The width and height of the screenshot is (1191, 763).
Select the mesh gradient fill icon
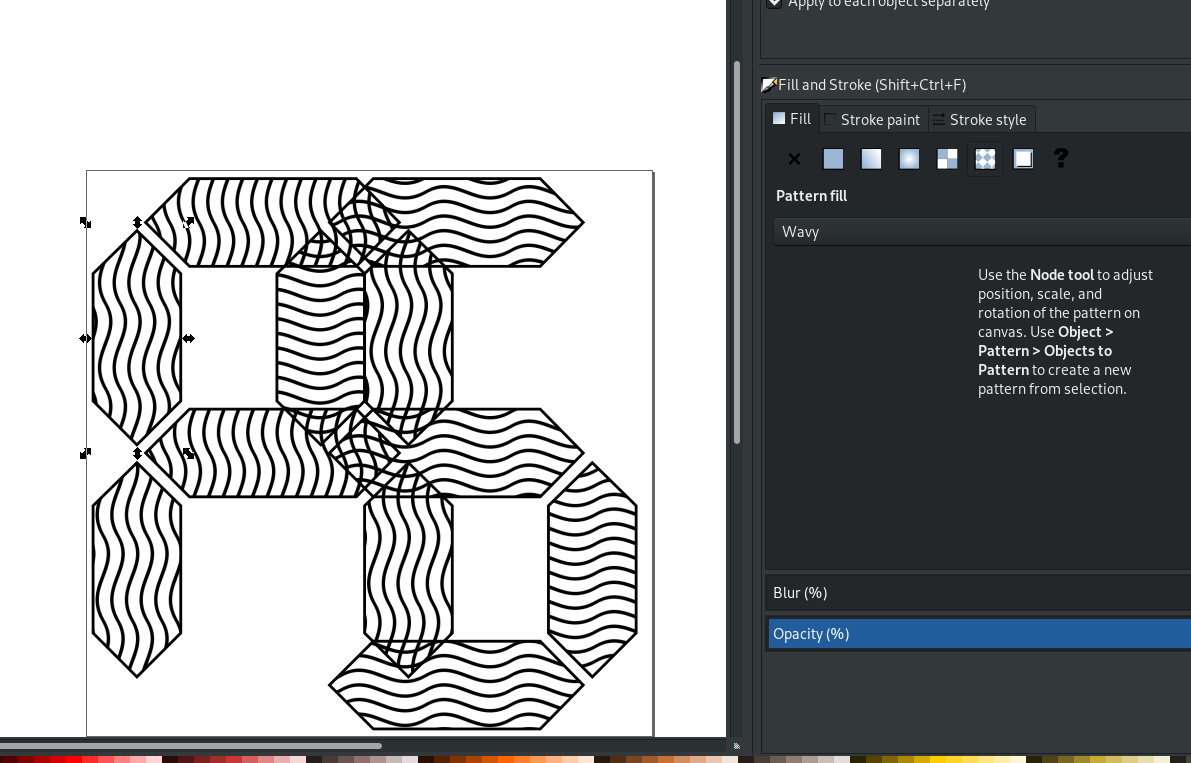(947, 159)
